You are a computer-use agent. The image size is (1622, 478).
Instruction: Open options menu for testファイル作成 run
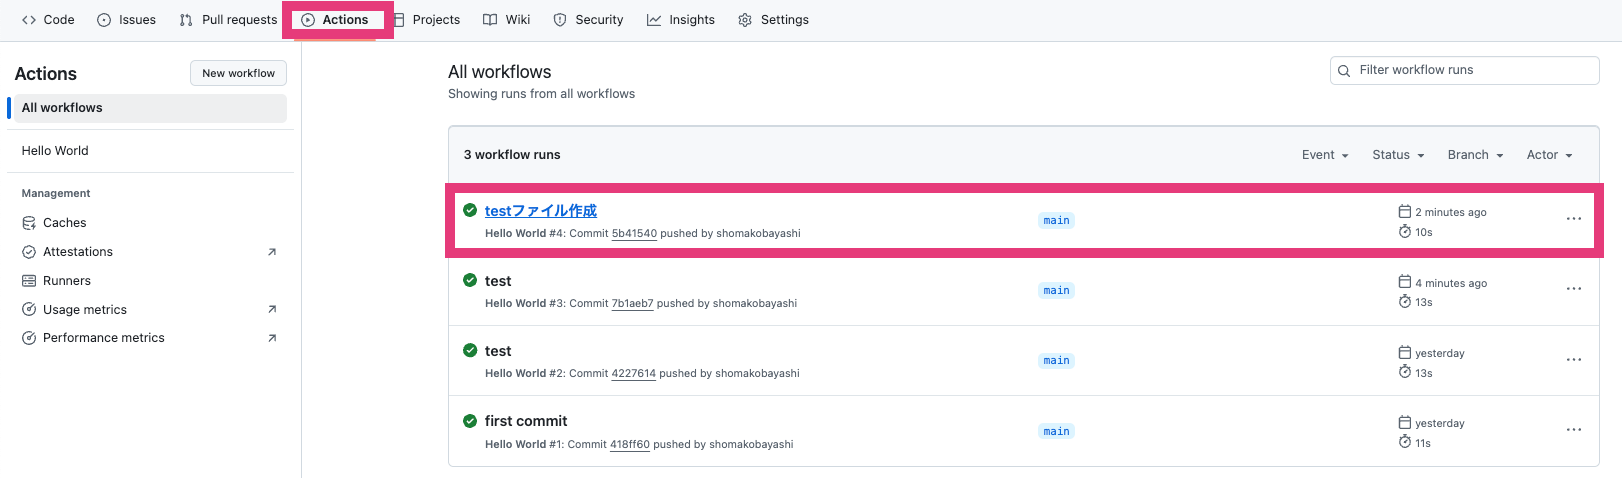(1574, 219)
